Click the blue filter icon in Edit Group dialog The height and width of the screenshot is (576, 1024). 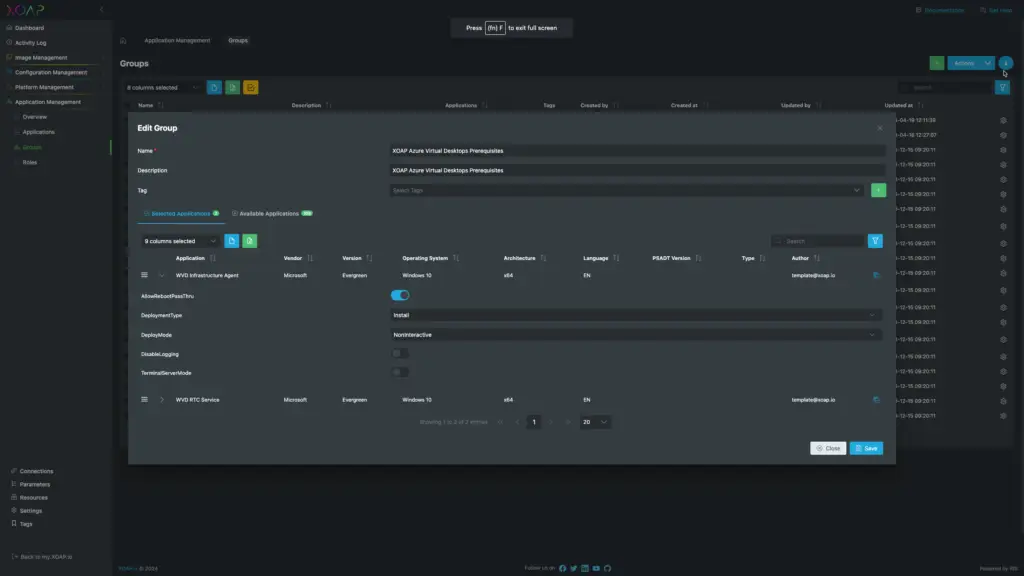pyautogui.click(x=875, y=241)
